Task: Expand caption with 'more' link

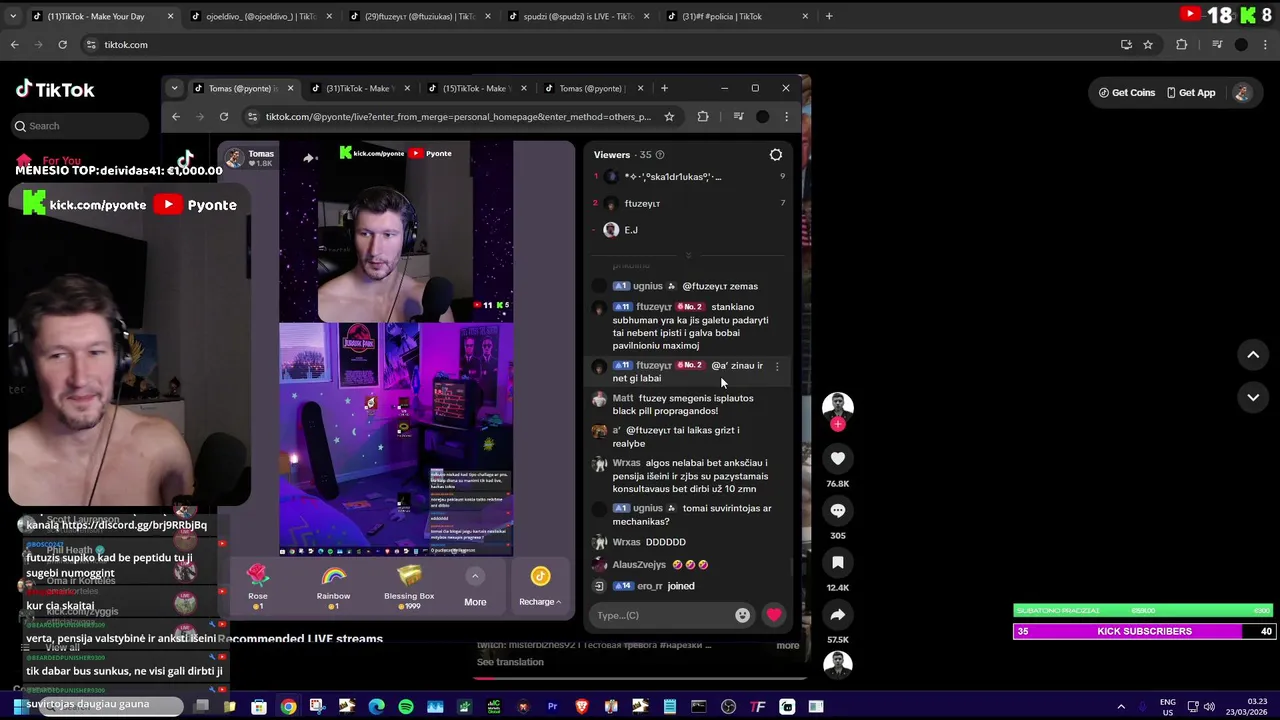Action: [788, 645]
